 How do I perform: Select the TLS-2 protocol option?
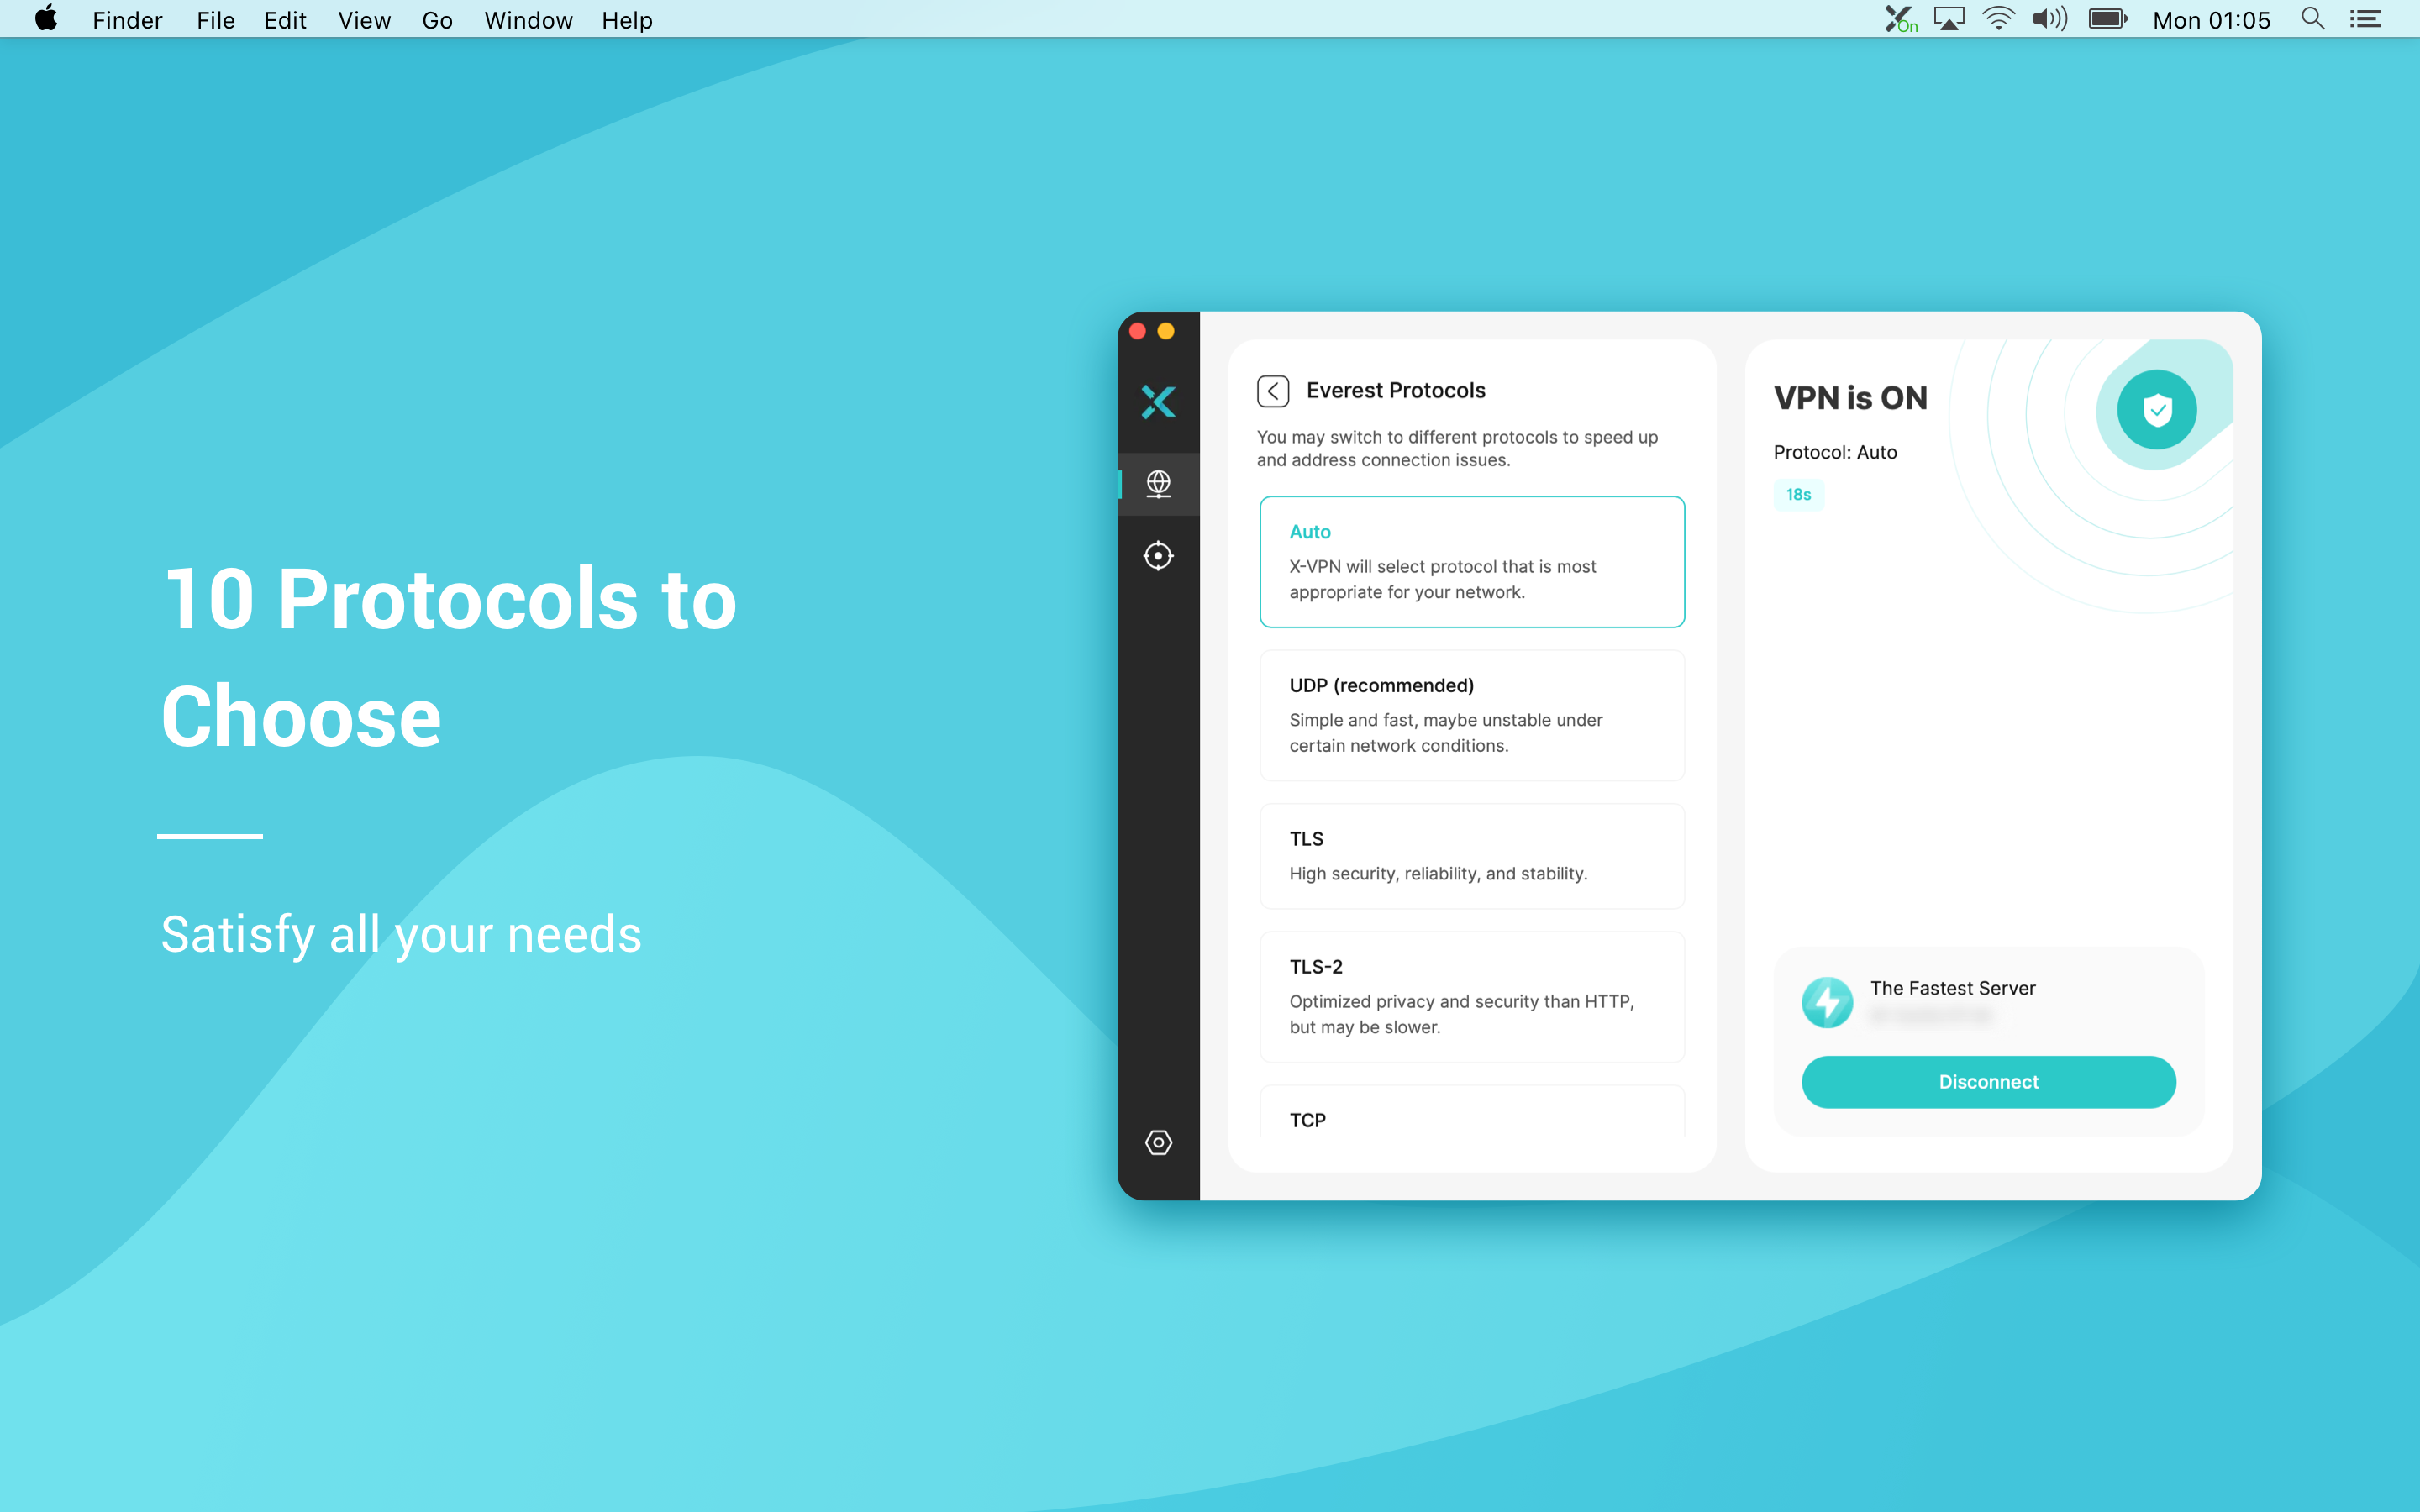pos(1472,997)
